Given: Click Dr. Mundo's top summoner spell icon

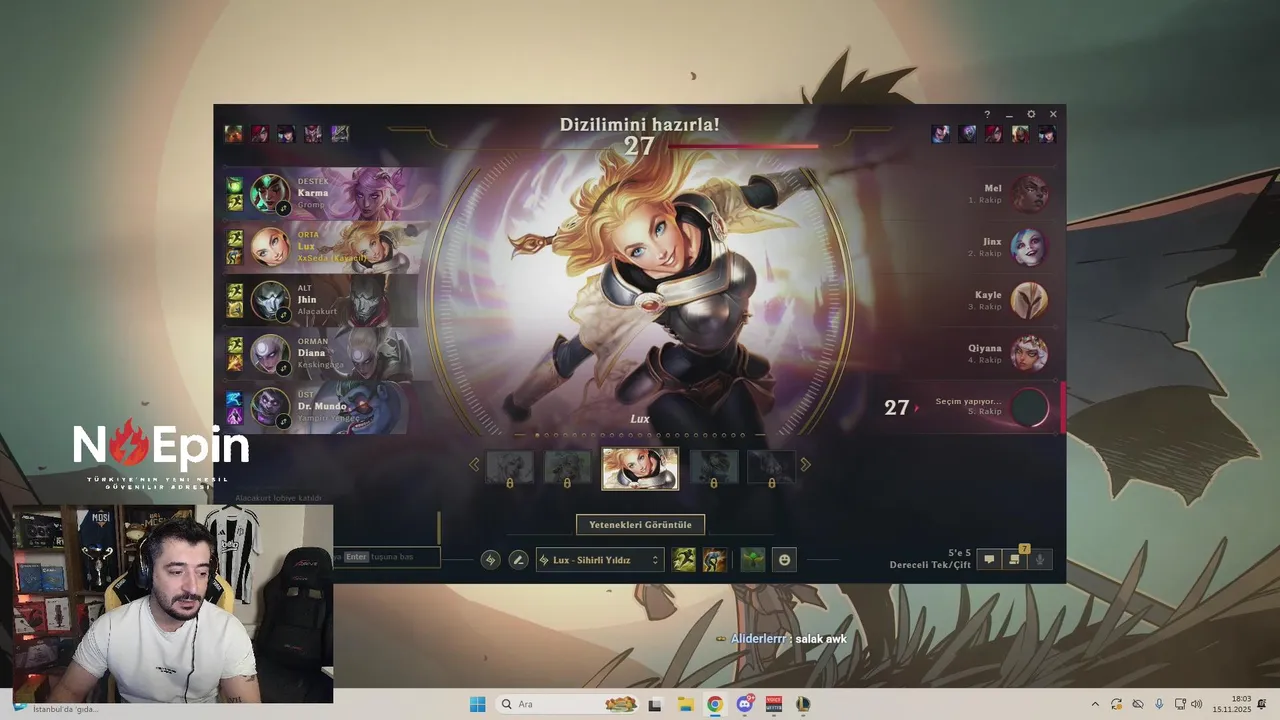Looking at the screenshot, I should coord(234,399).
